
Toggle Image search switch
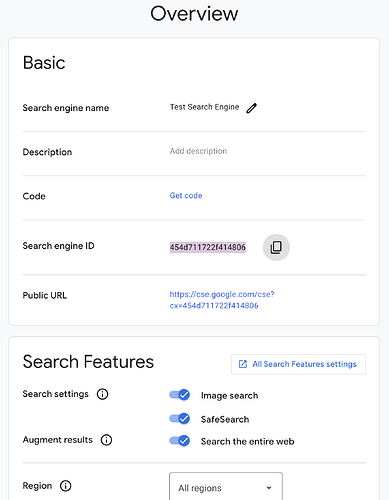180,395
